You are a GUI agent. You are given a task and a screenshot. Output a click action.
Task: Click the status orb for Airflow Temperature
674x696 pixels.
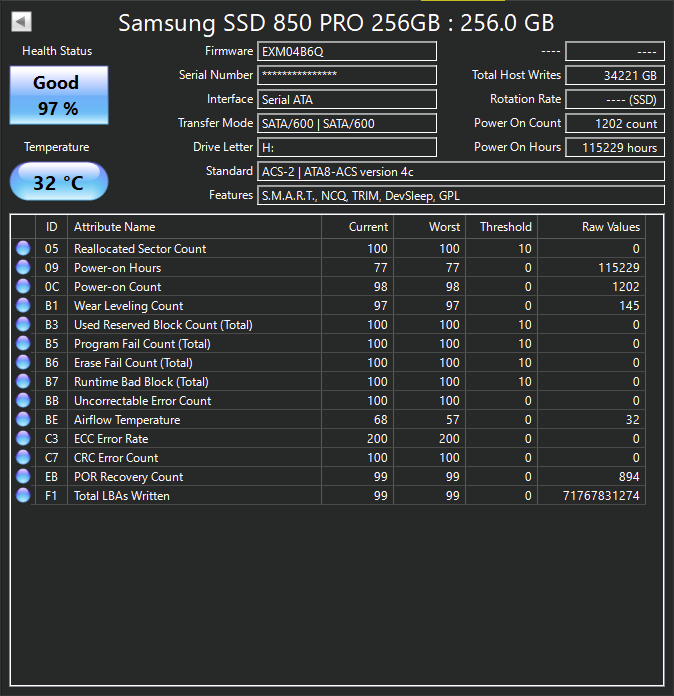(23, 419)
